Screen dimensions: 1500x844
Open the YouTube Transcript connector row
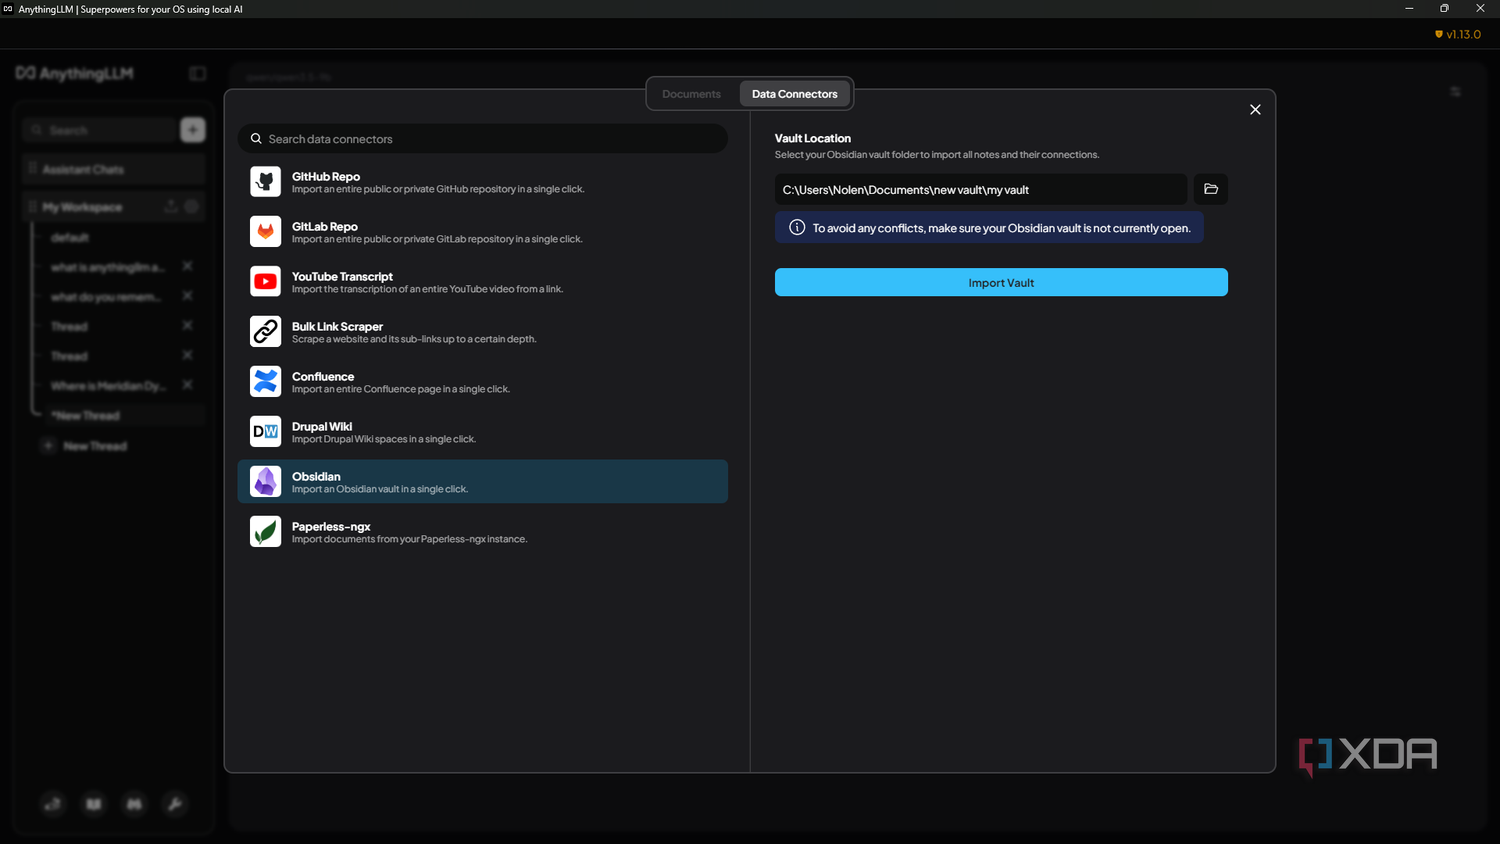(x=483, y=282)
